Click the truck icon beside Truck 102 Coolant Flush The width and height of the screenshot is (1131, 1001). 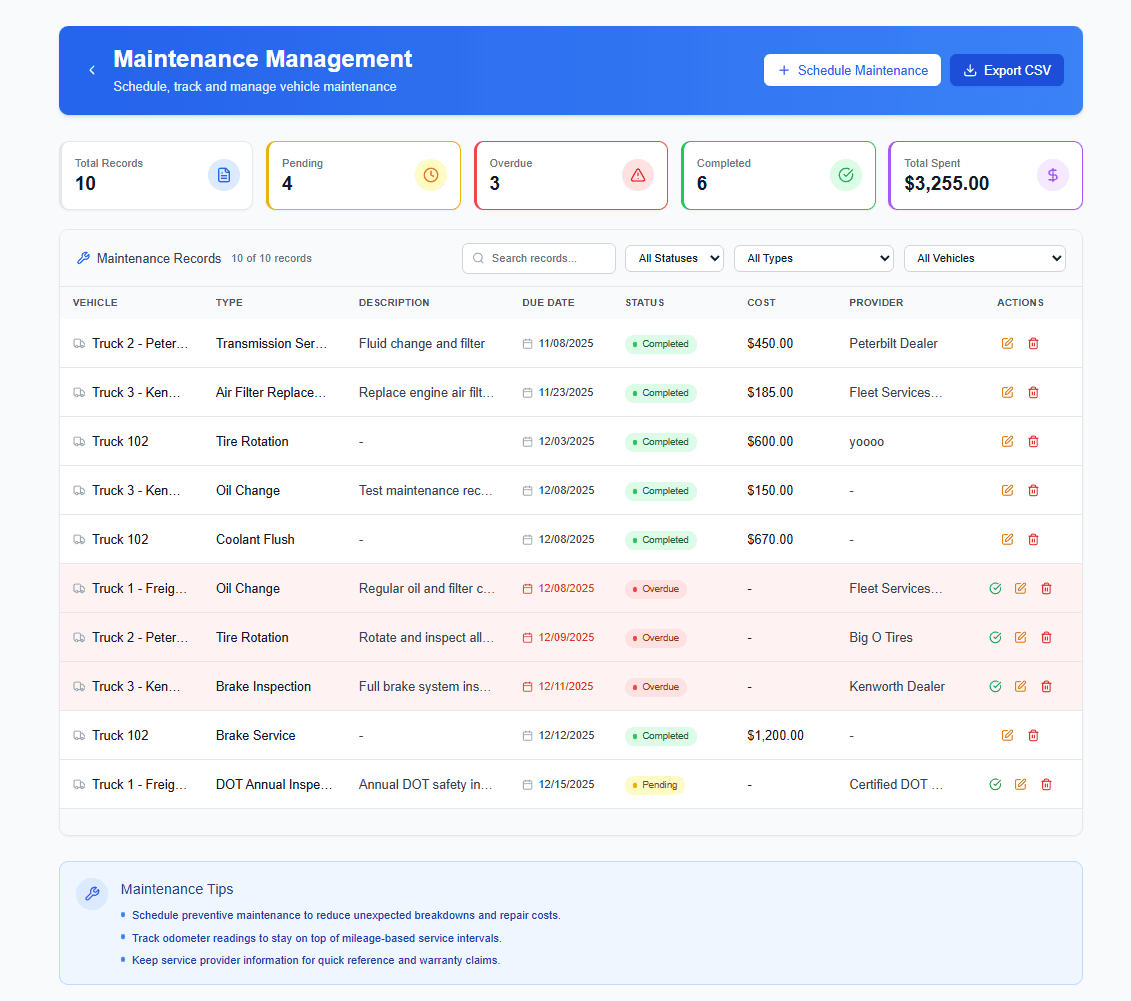pos(79,539)
